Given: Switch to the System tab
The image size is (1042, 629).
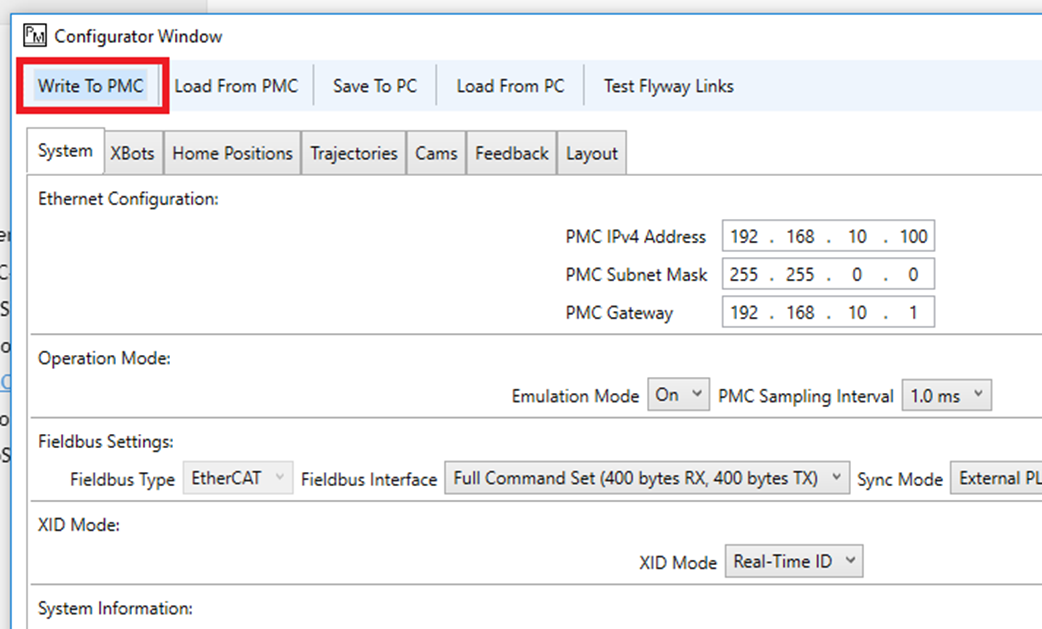Looking at the screenshot, I should (65, 152).
